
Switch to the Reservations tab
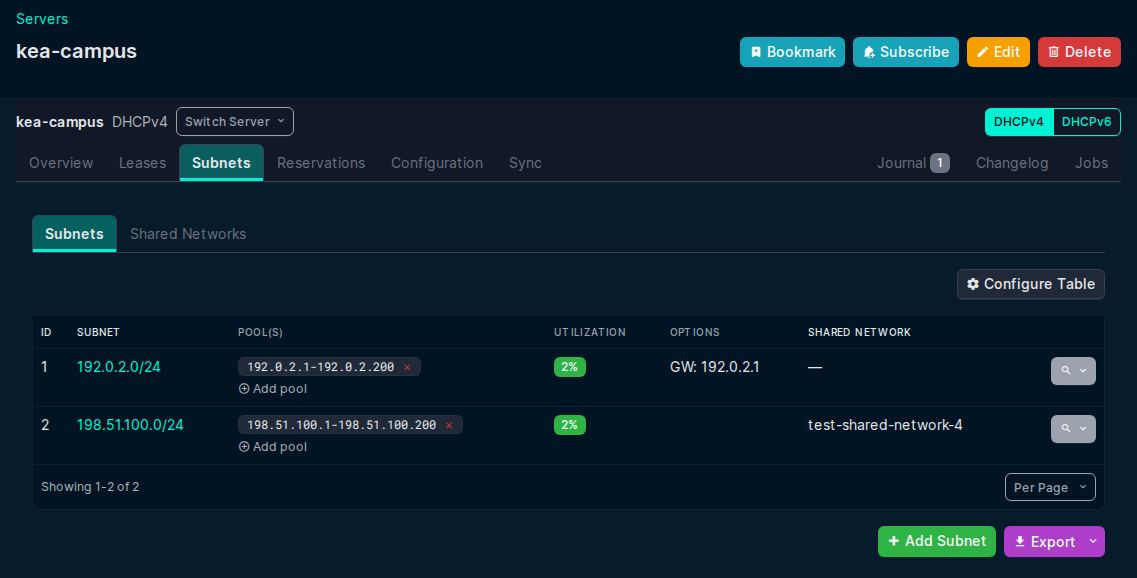(x=321, y=163)
